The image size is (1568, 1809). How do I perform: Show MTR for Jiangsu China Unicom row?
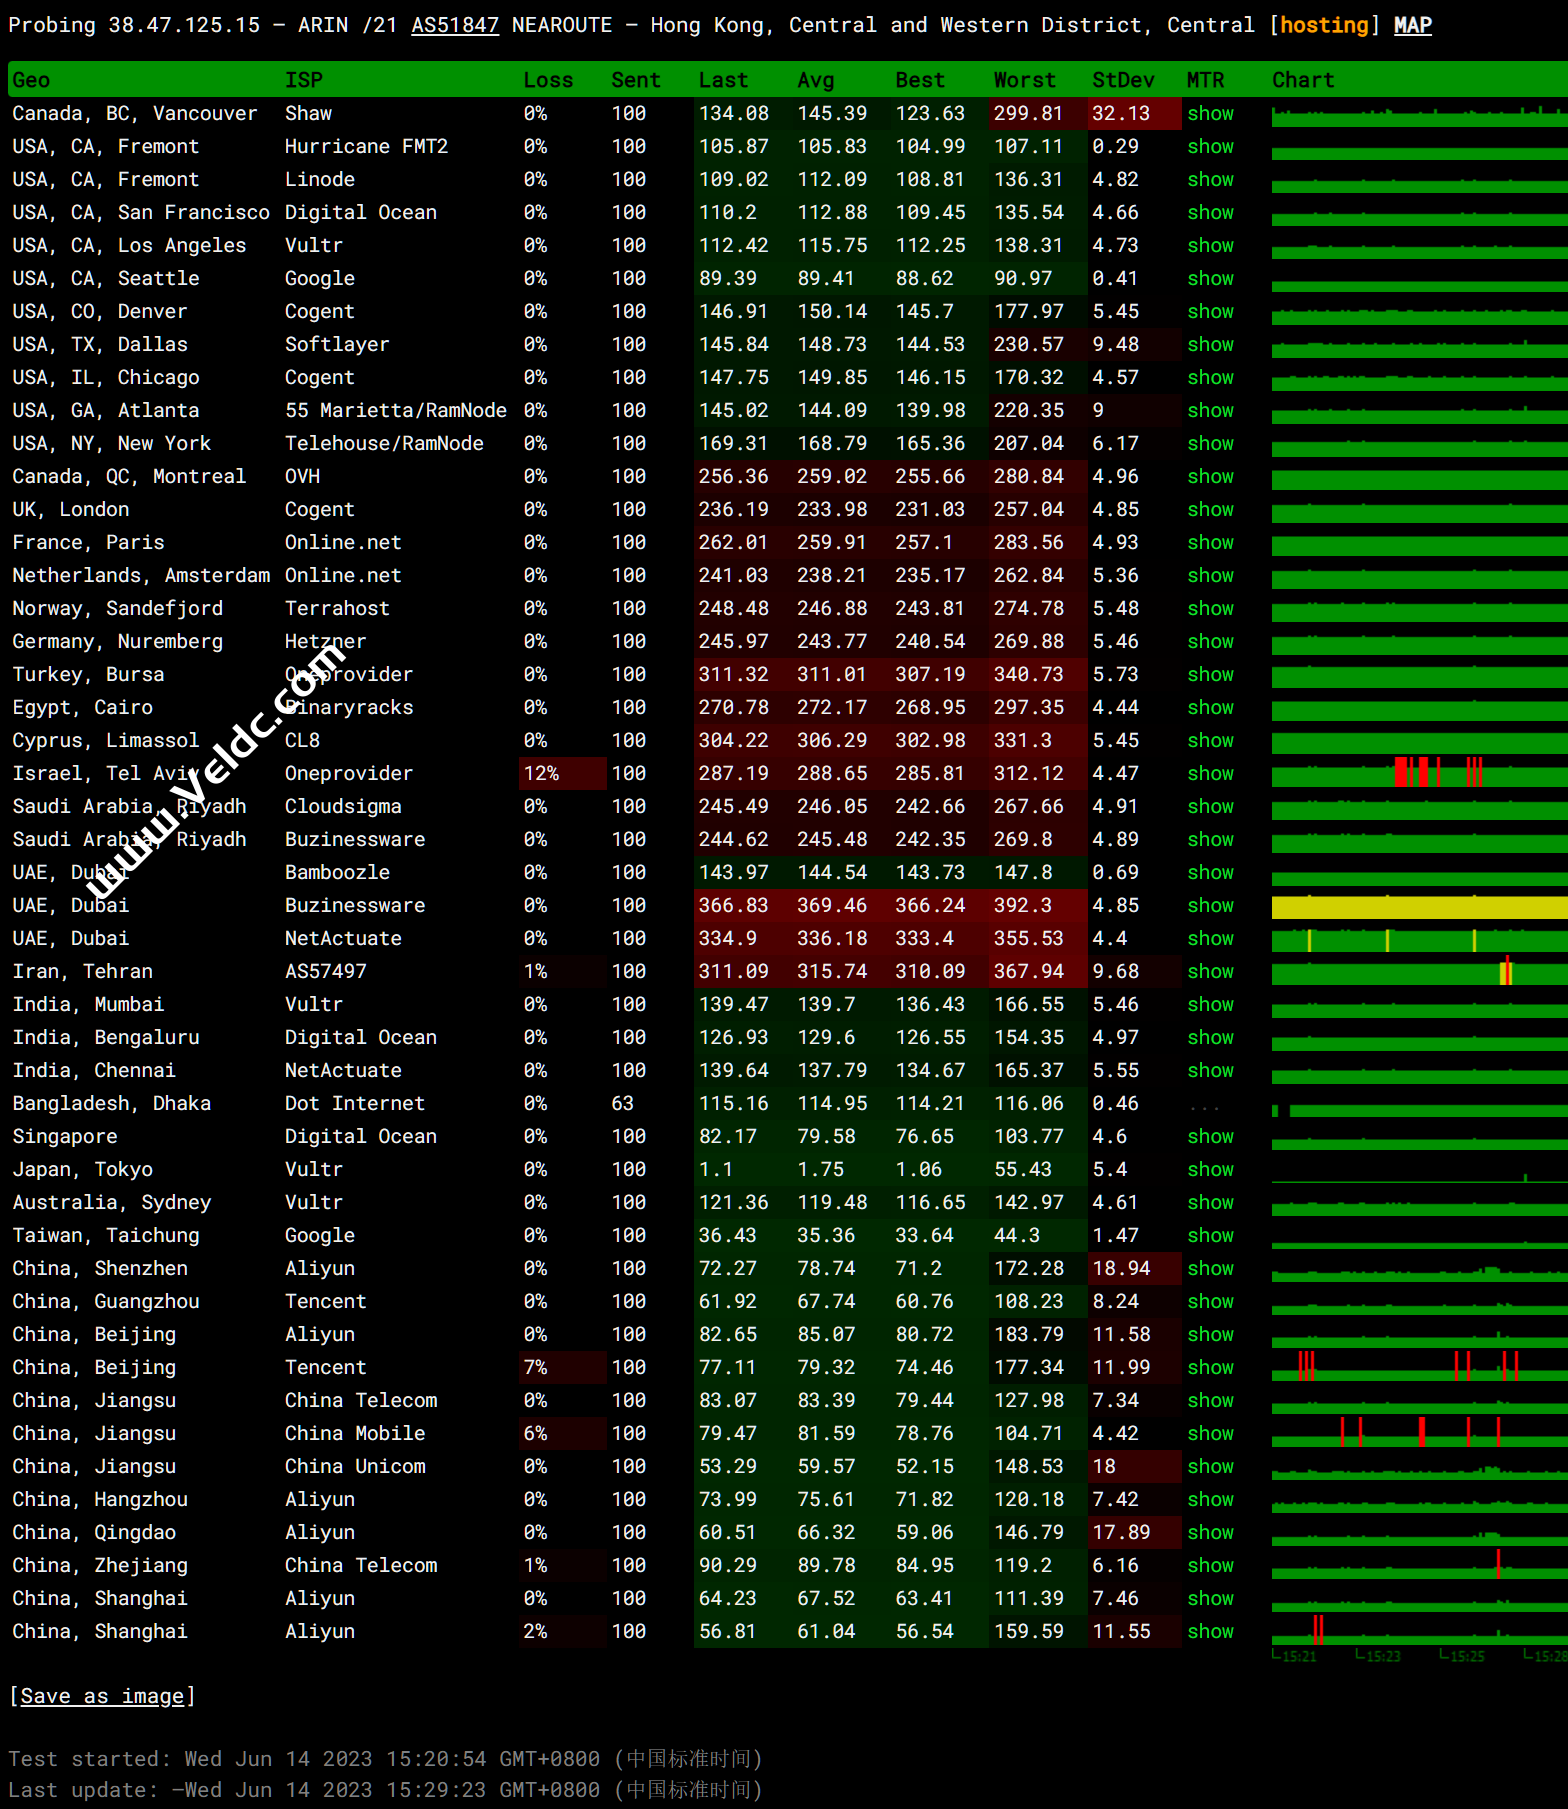coord(1210,1467)
